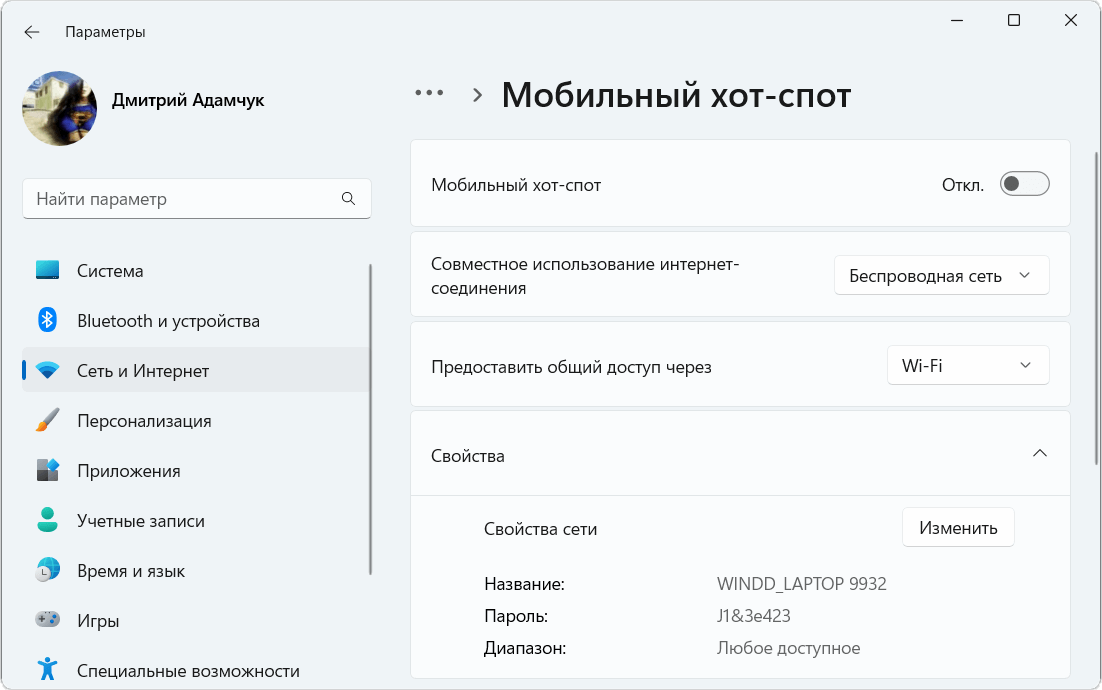1102x690 pixels.
Task: Click the Игры gamepad icon
Action: (x=47, y=621)
